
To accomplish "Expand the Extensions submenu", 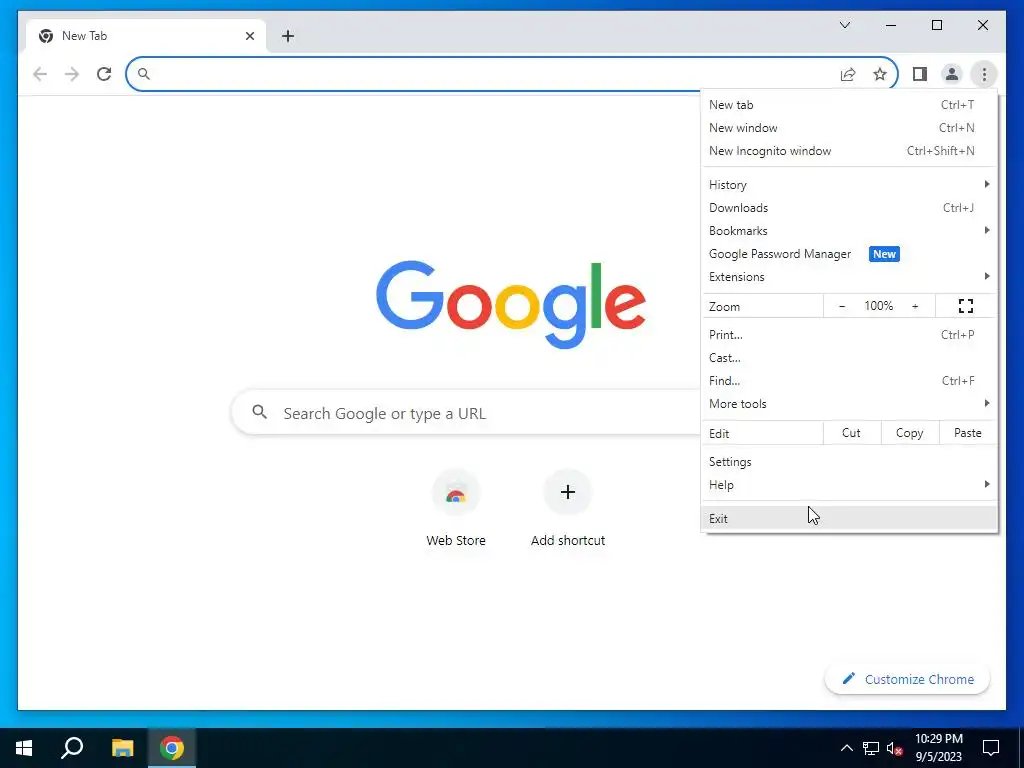I will [849, 277].
